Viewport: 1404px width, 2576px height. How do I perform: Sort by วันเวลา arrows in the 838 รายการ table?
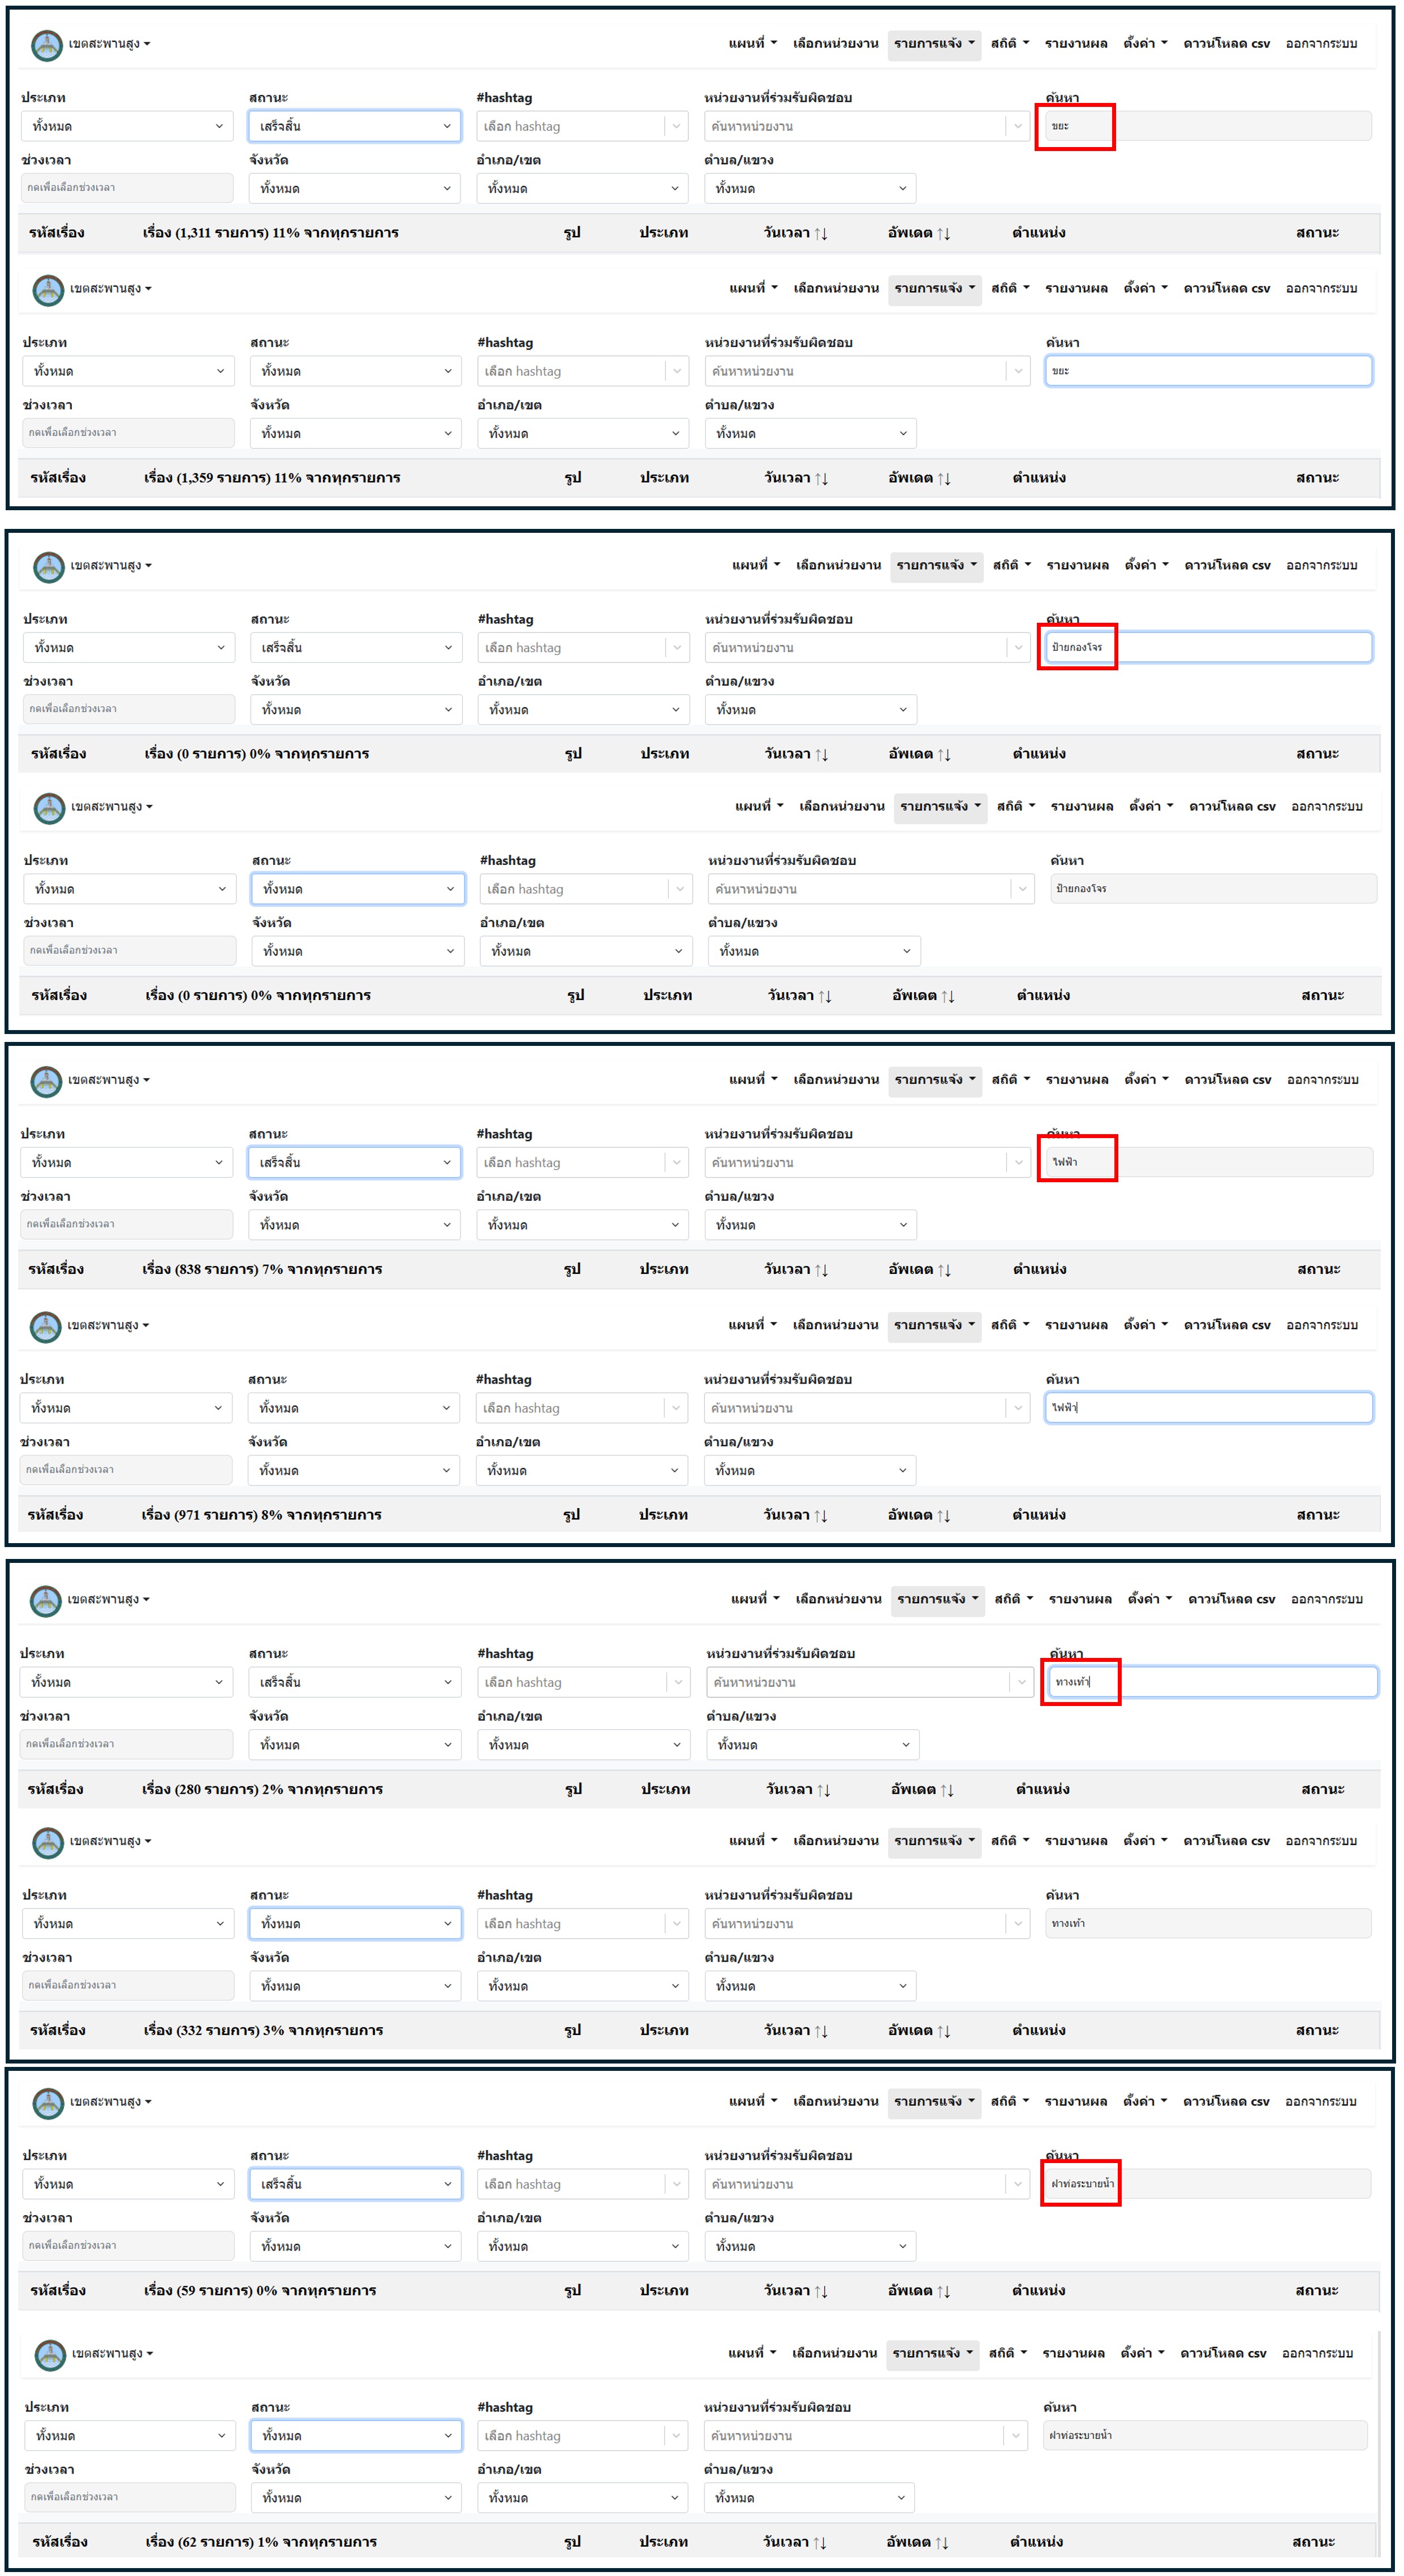(821, 1269)
